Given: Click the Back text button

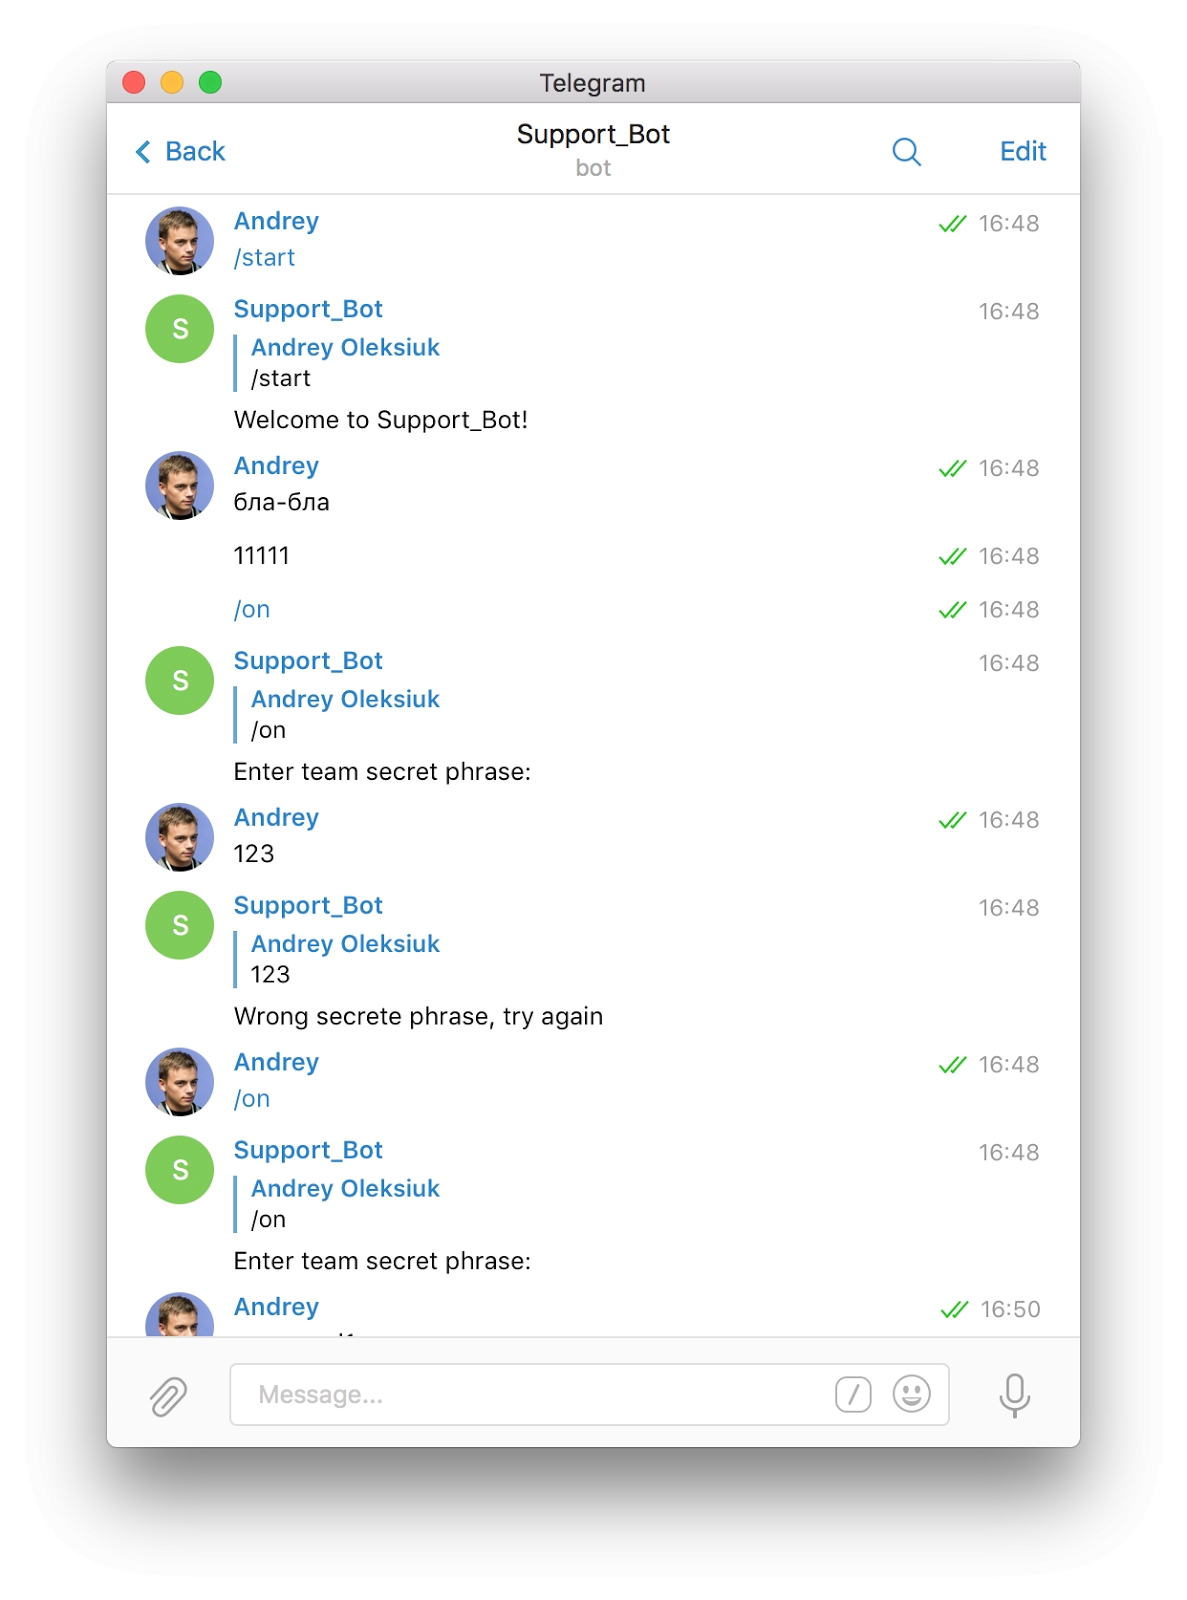Looking at the screenshot, I should (195, 152).
